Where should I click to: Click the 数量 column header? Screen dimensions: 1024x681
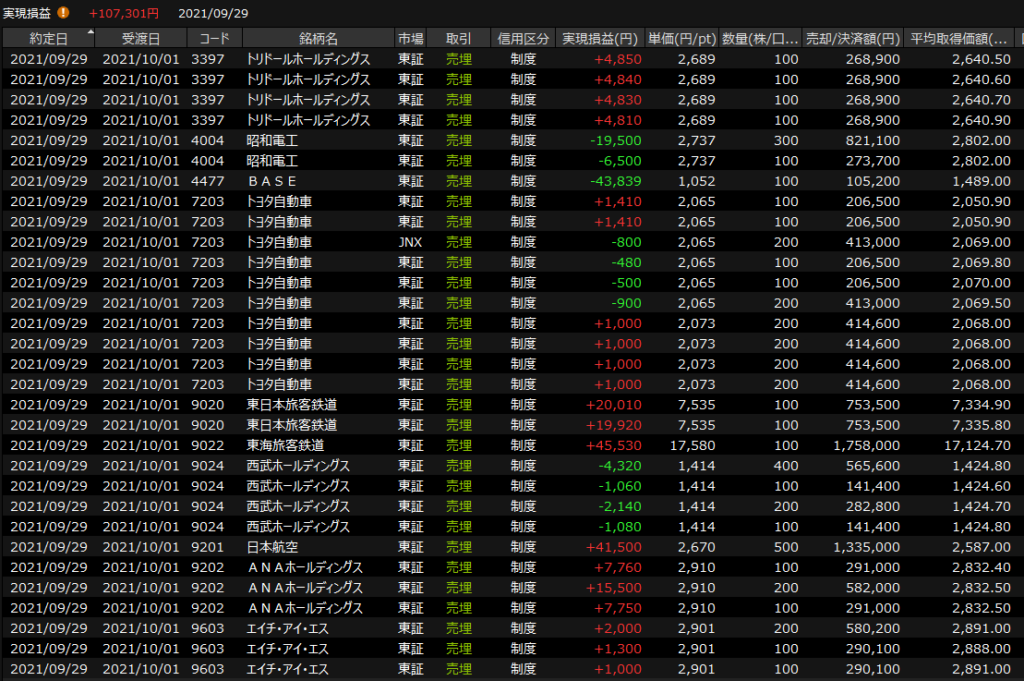761,39
